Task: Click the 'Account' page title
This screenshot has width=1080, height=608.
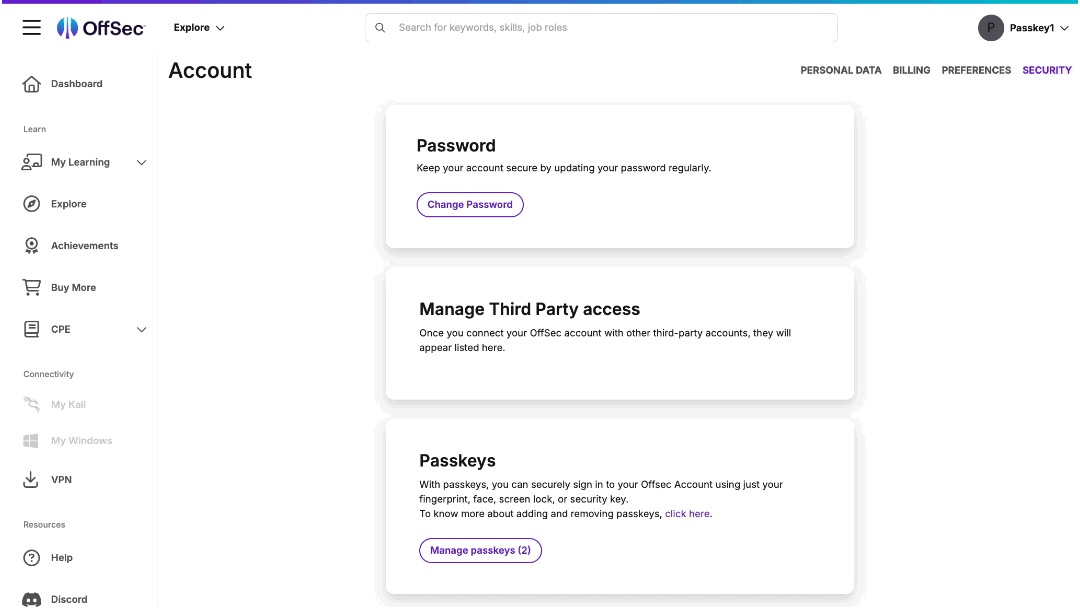Action: click(x=210, y=71)
